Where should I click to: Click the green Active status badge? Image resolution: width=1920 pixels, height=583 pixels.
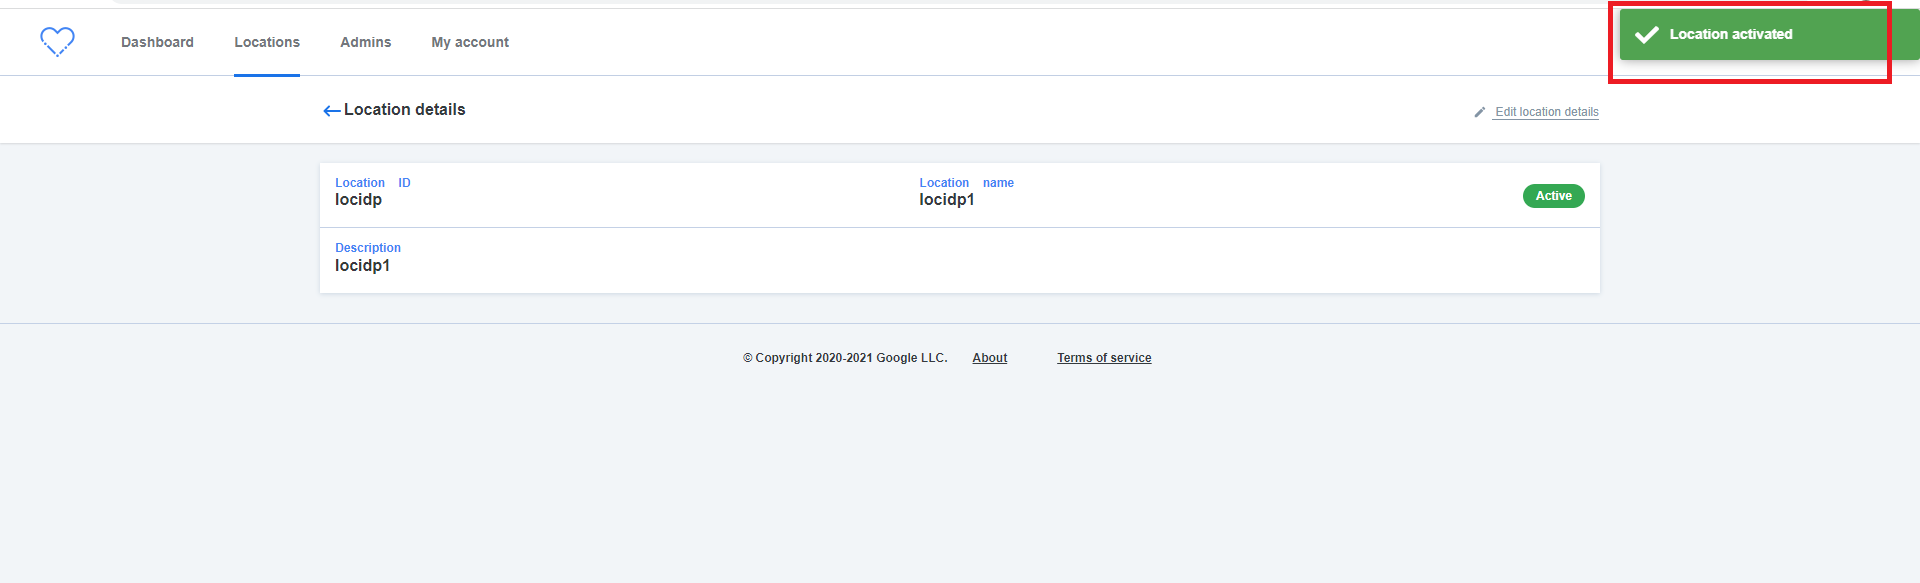tap(1553, 196)
